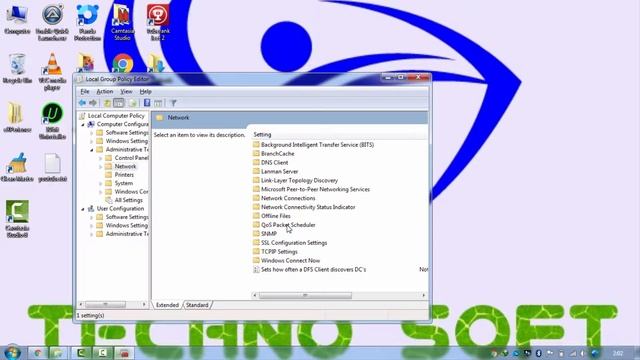The width and height of the screenshot is (640, 360).
Task: Expand the Network tree node arrow
Action: pos(101,167)
